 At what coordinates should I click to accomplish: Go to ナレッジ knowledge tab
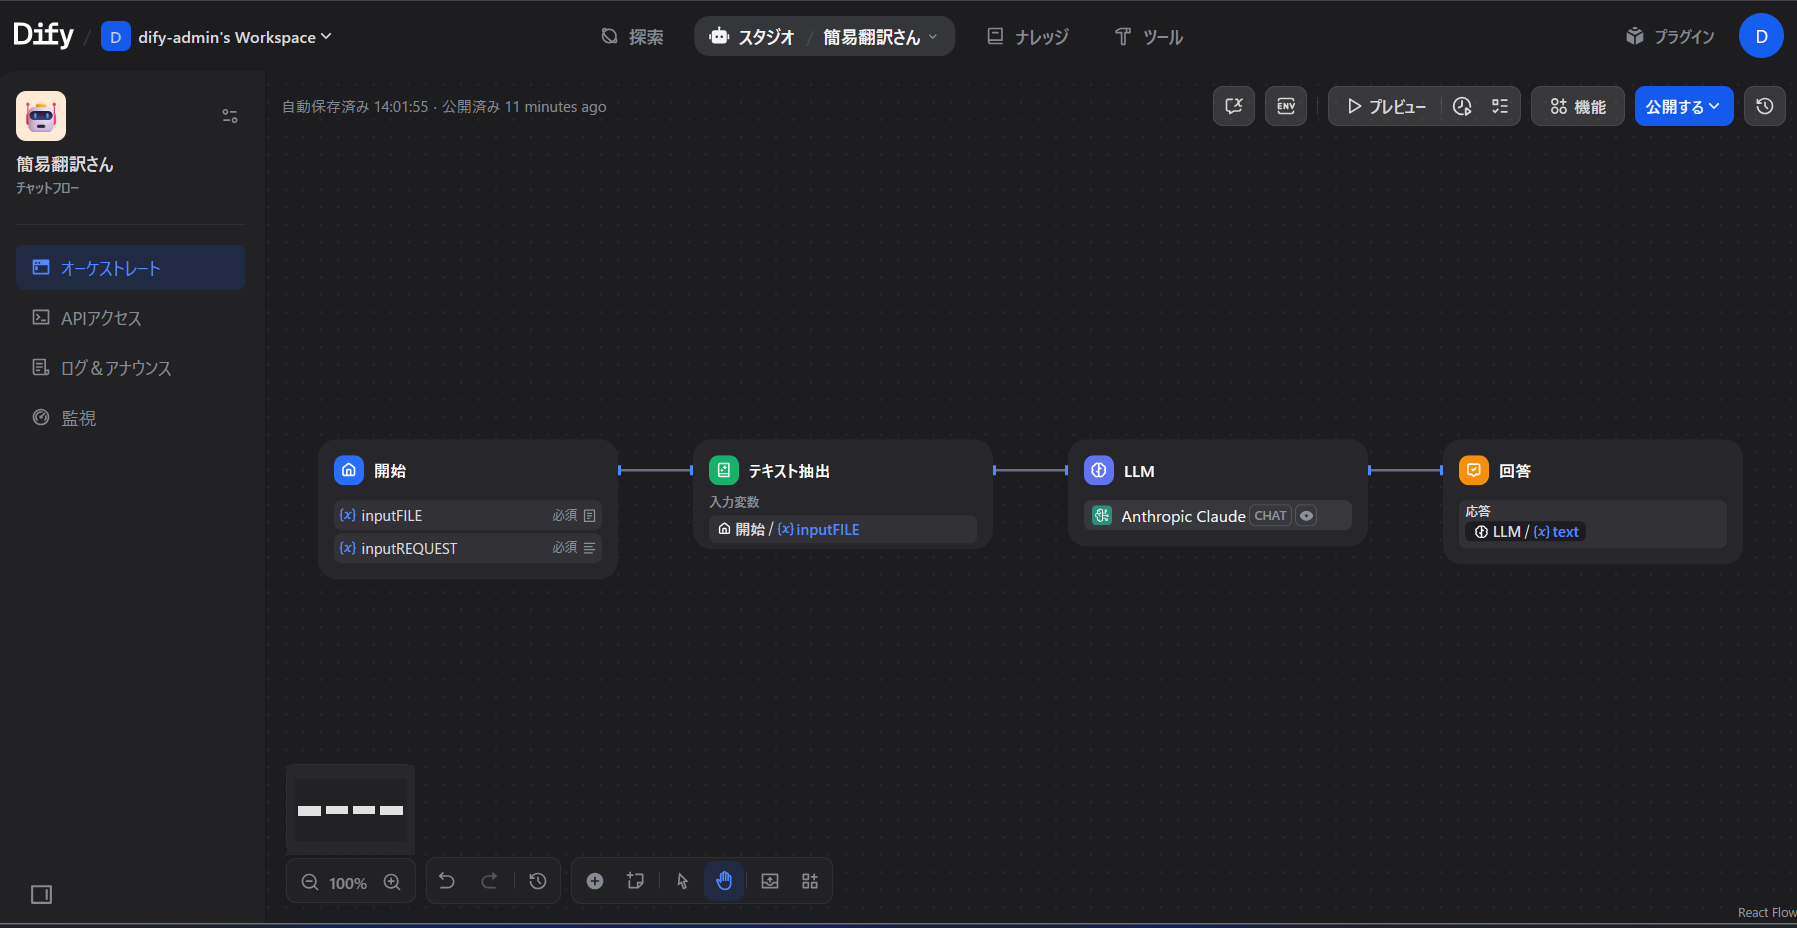point(1028,37)
